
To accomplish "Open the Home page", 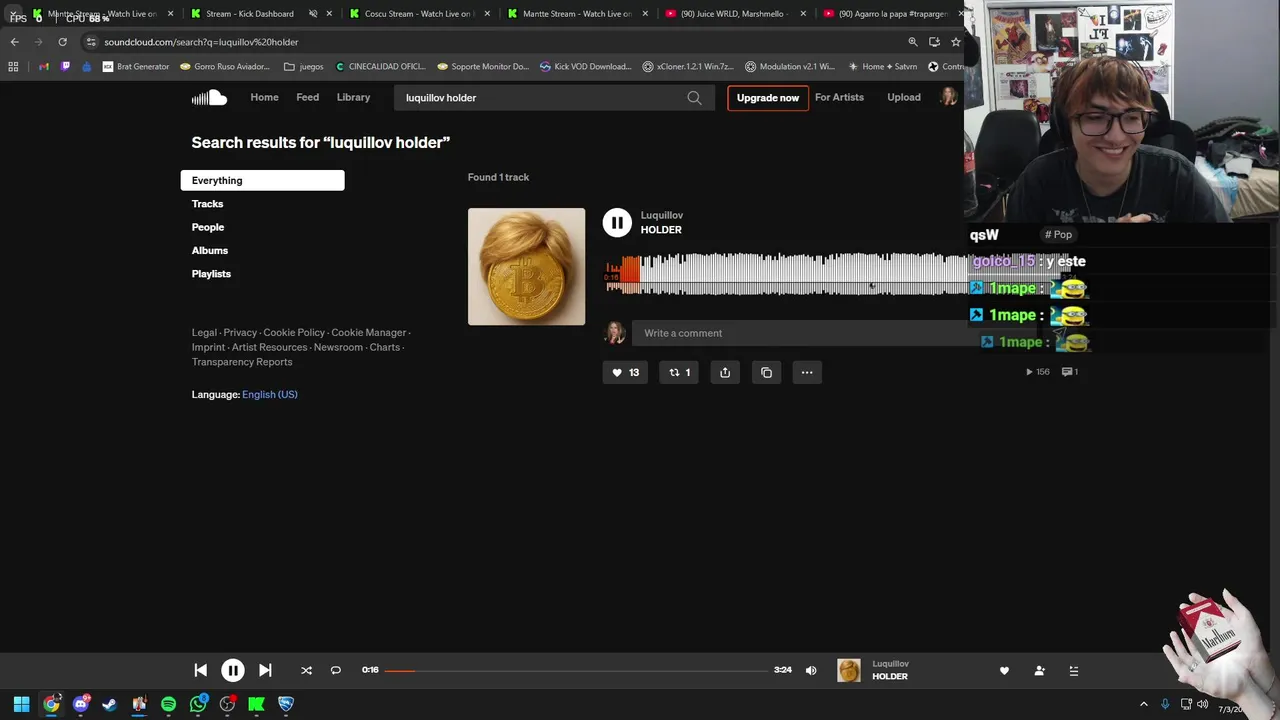I will (x=264, y=98).
